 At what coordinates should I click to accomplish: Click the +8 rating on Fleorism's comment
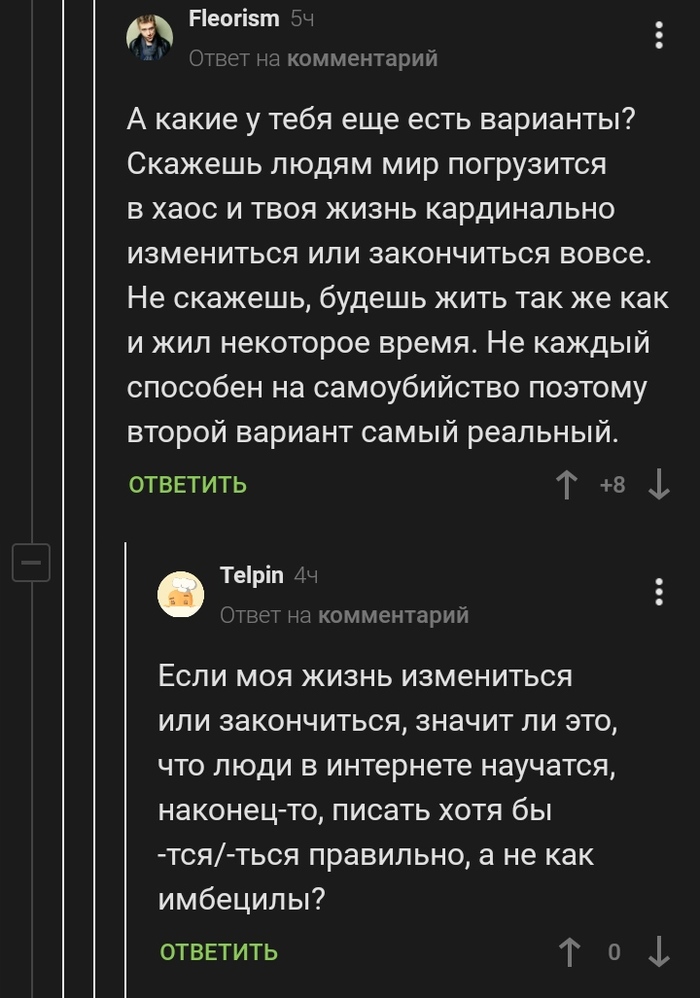point(612,485)
